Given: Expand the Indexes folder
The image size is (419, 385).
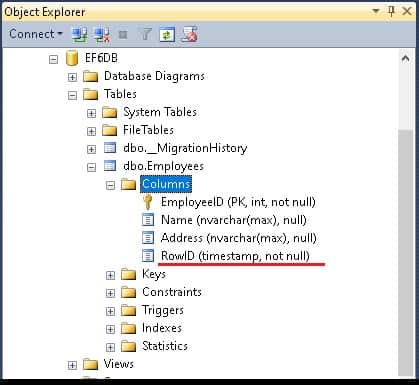Looking at the screenshot, I should (110, 329).
